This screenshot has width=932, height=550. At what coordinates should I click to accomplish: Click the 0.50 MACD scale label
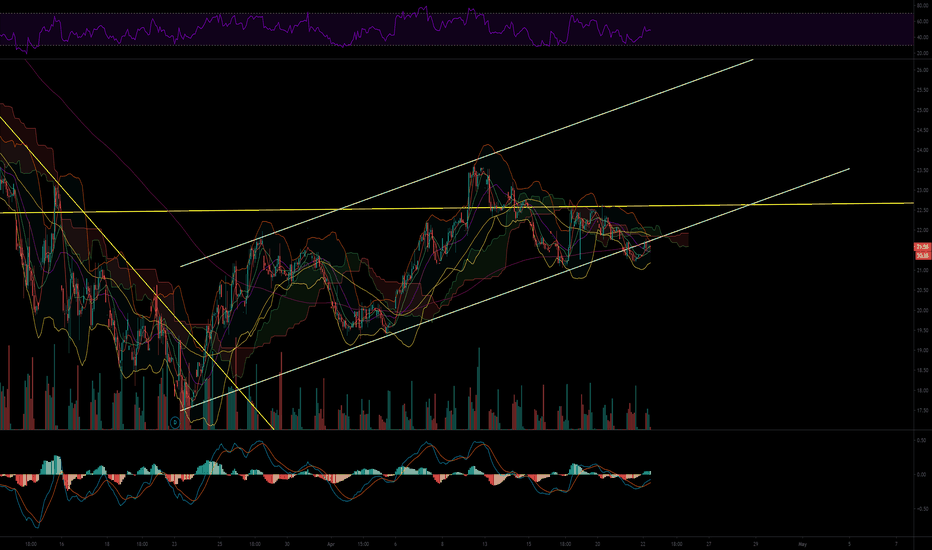tap(921, 441)
